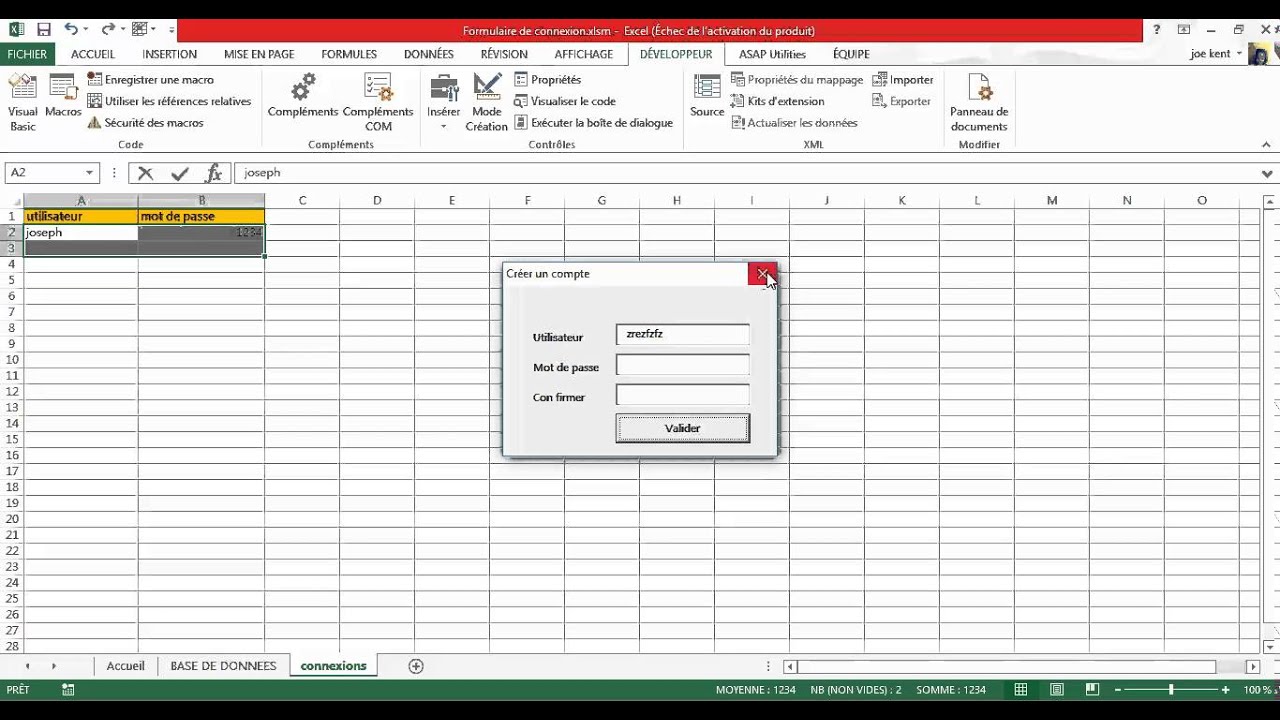The height and width of the screenshot is (720, 1280).
Task: Toggle Mode Création design mode
Action: click(487, 103)
